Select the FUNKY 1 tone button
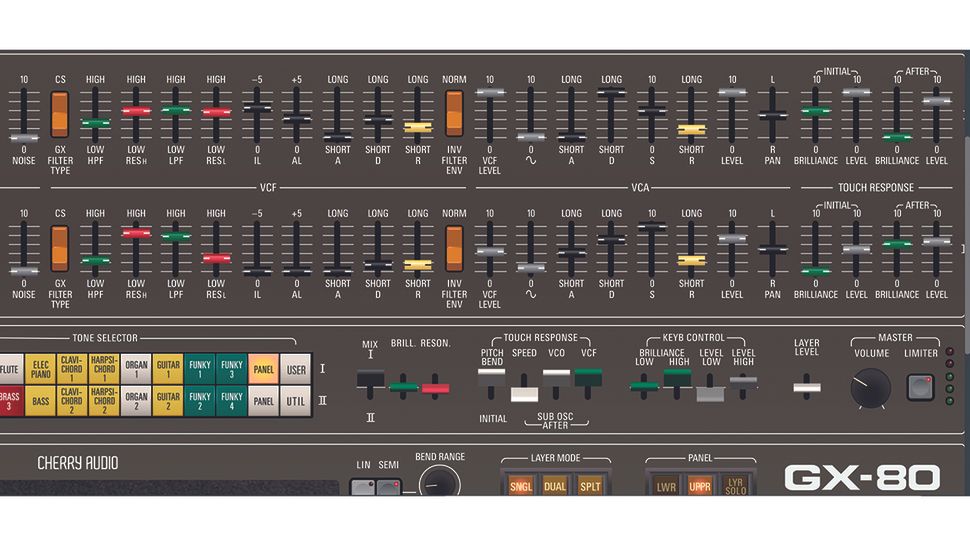The image size is (970, 546). pyautogui.click(x=200, y=369)
